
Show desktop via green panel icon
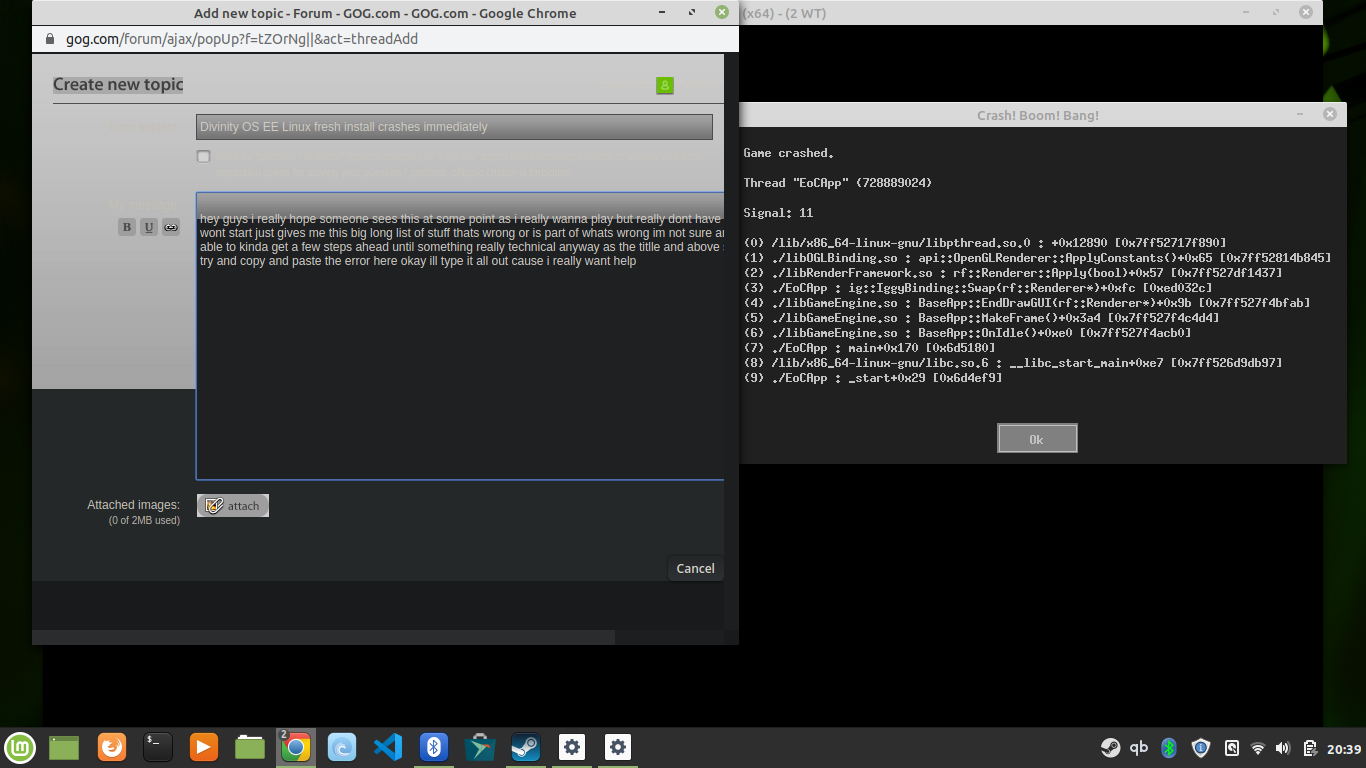(64, 747)
